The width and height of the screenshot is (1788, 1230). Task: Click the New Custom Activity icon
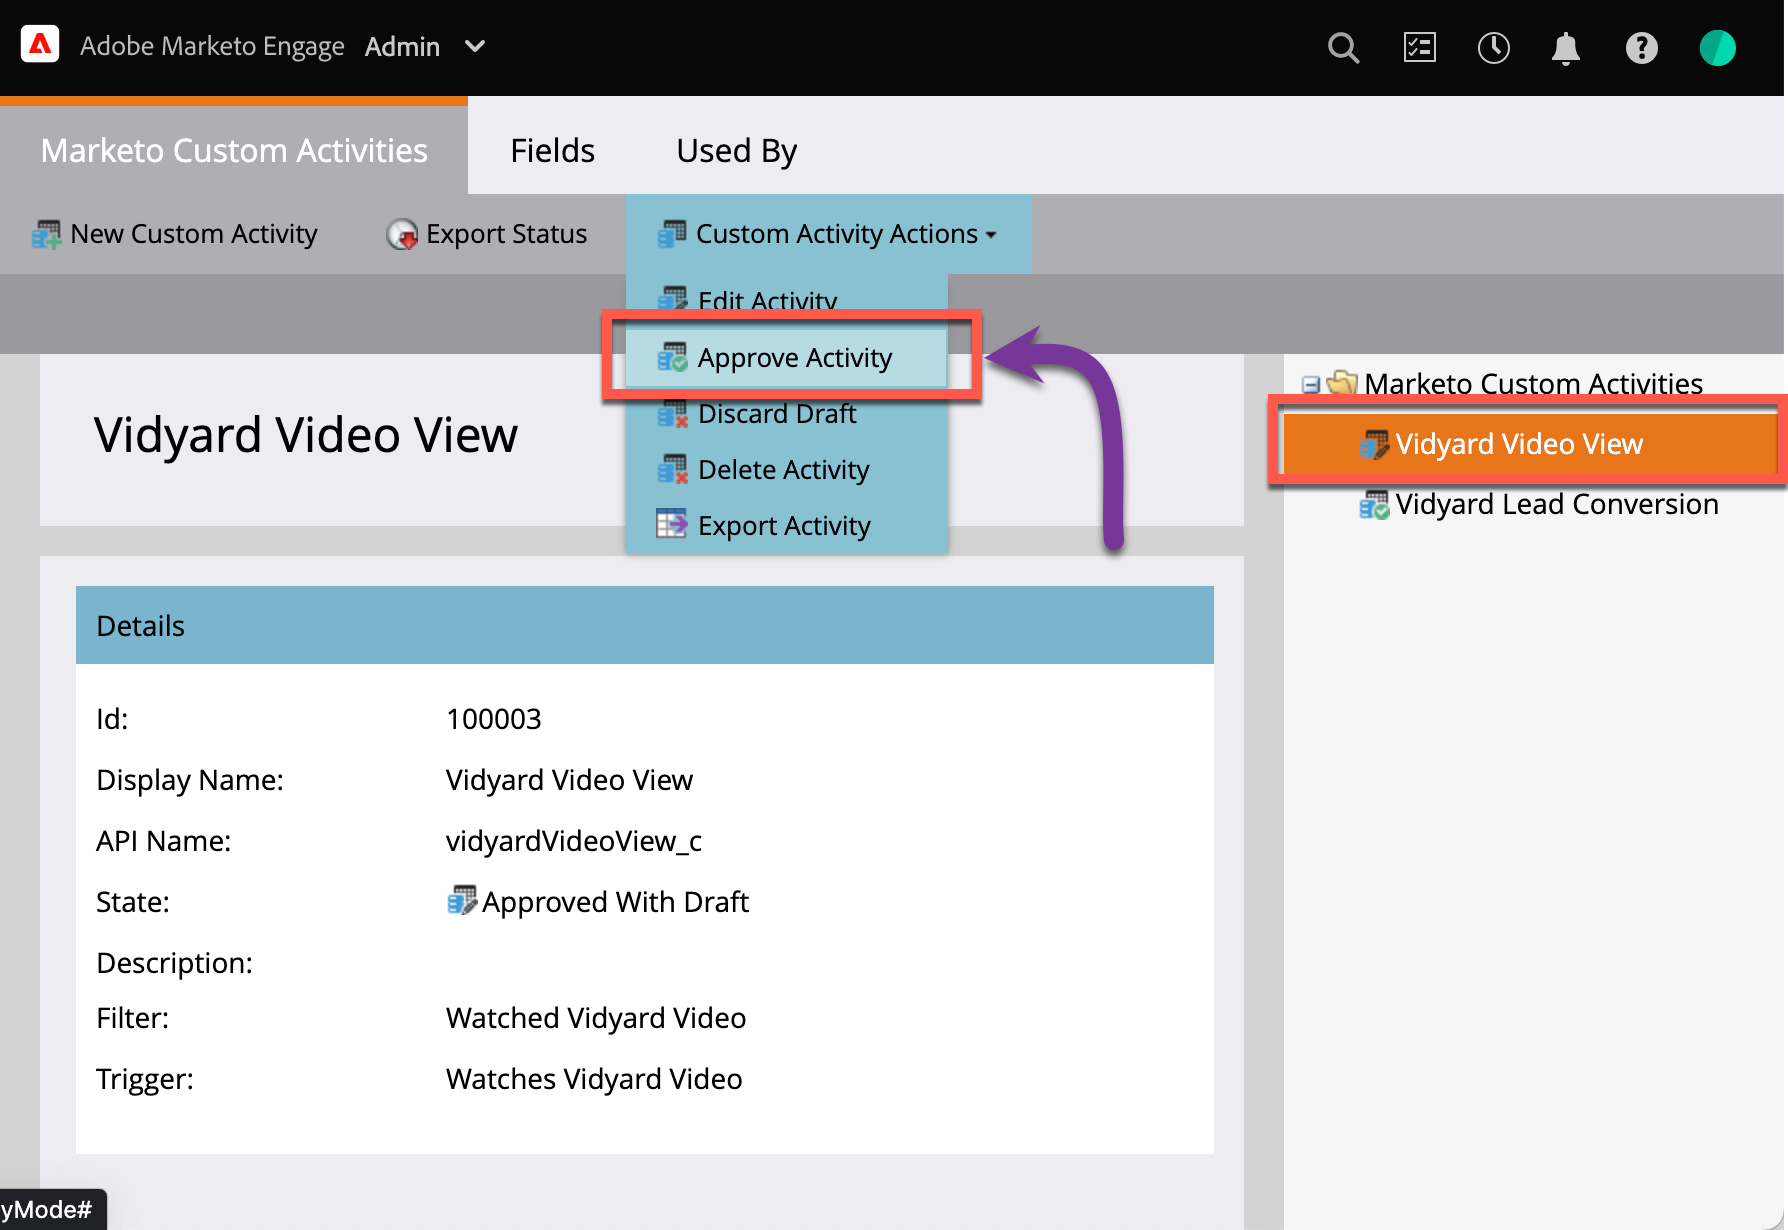click(x=46, y=234)
